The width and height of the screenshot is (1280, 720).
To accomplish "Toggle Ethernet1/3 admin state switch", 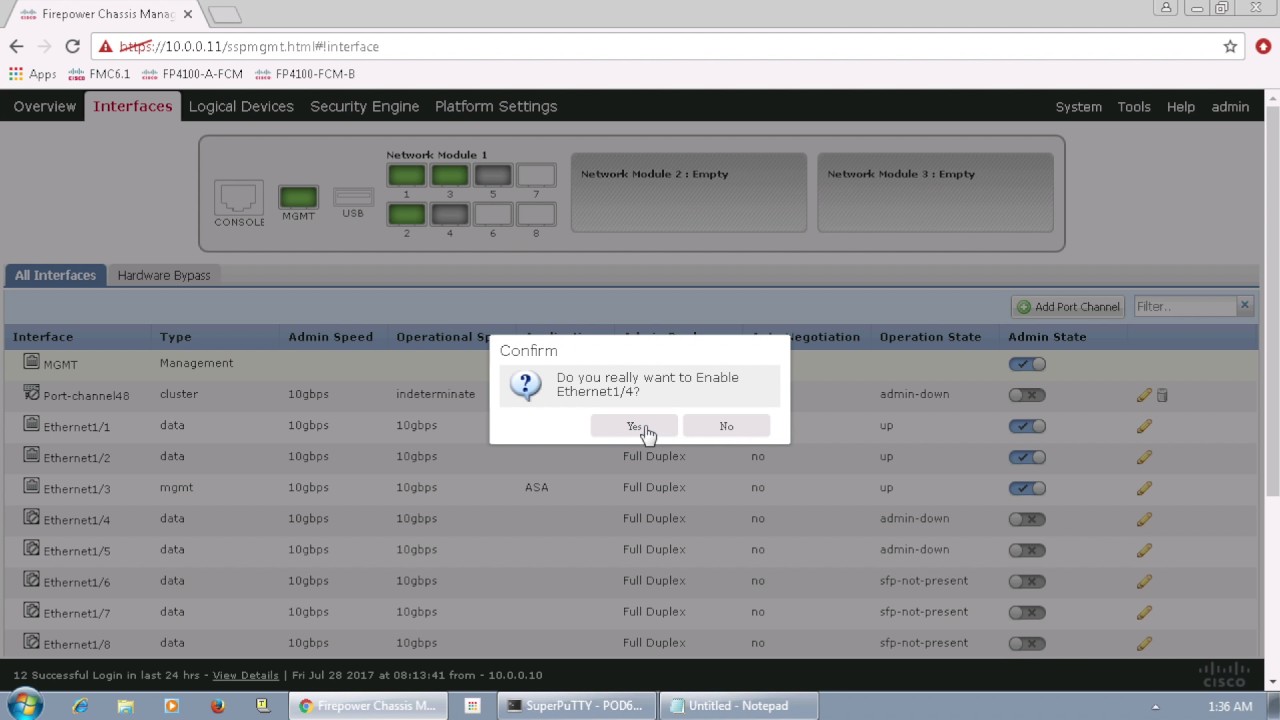I will pos(1027,488).
